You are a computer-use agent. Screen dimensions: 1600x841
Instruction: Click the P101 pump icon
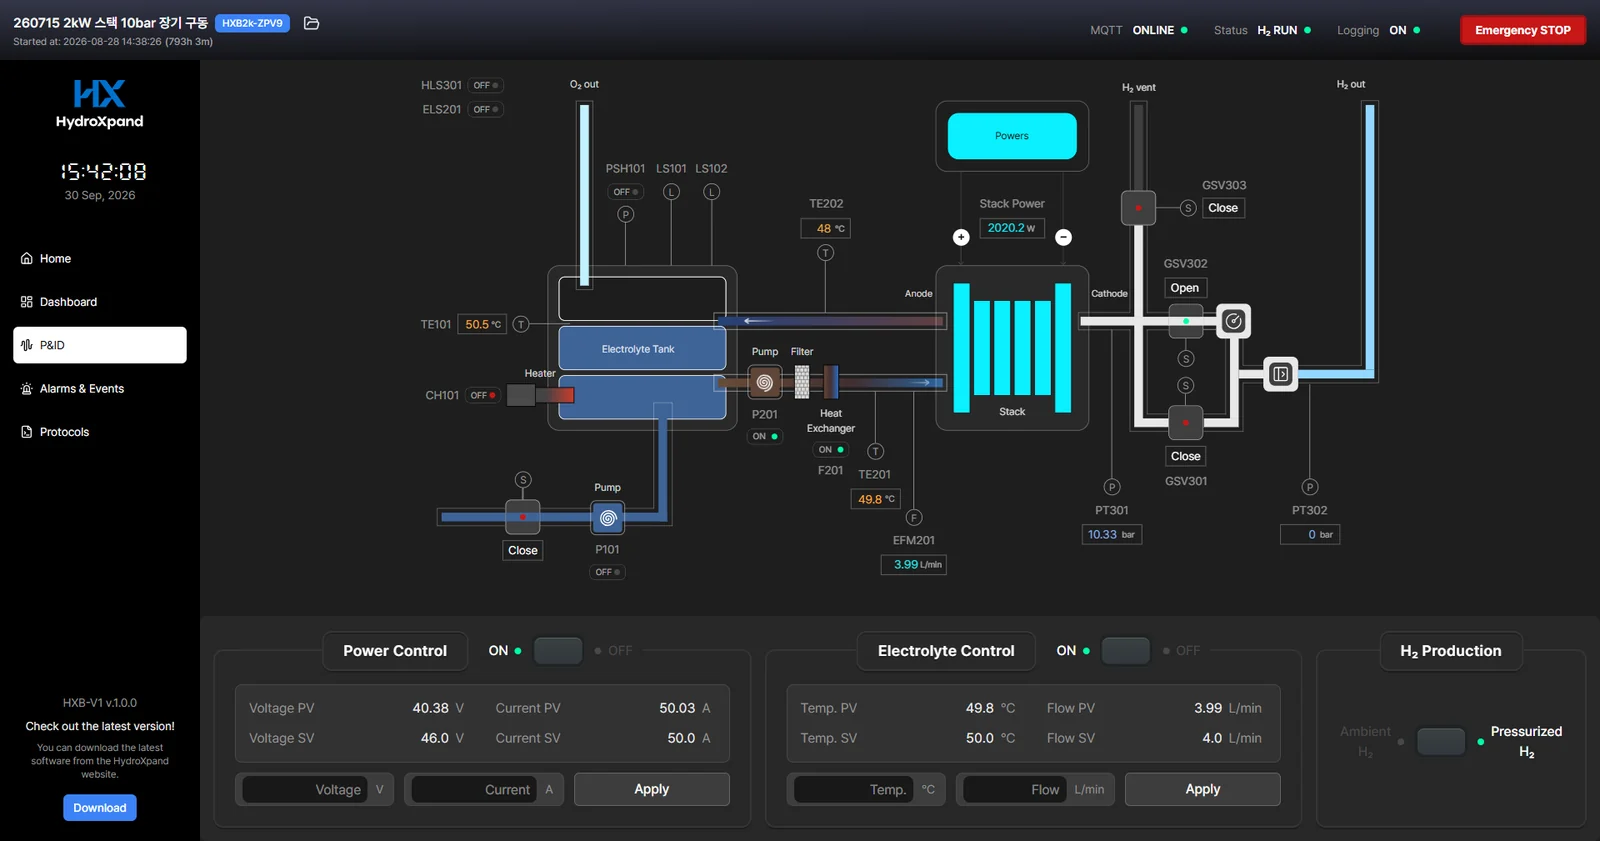pyautogui.click(x=608, y=518)
